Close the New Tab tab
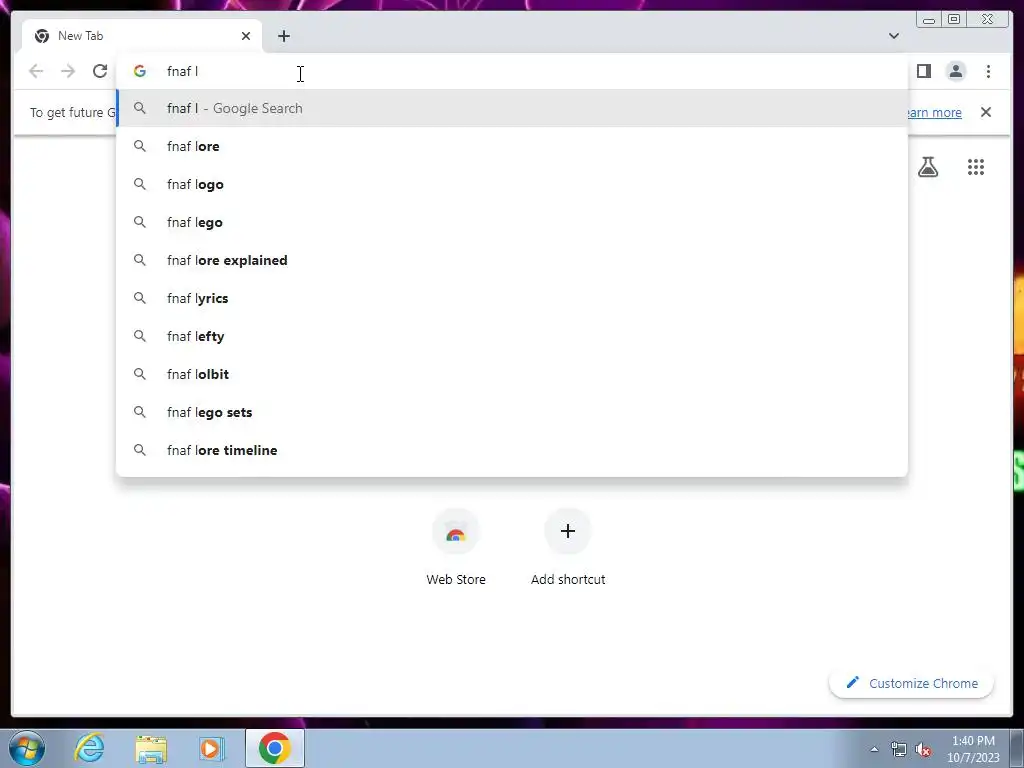 tap(246, 36)
